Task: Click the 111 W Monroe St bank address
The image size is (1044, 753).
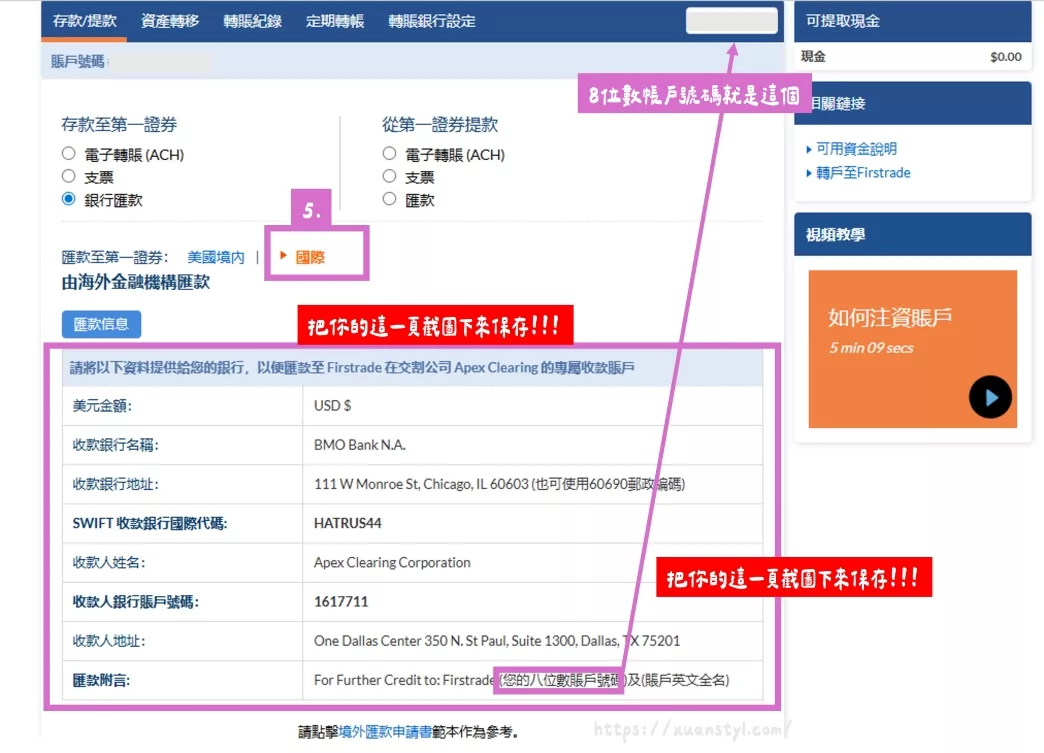Action: coord(499,484)
